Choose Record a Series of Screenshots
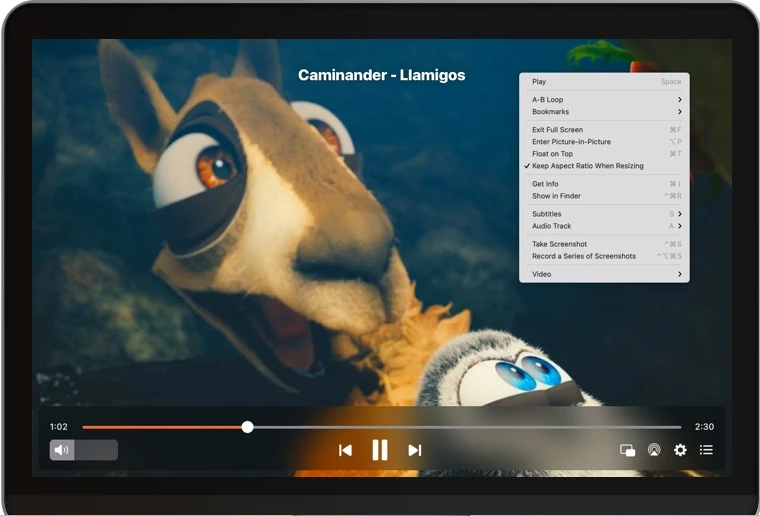This screenshot has height=516, width=760. [604, 256]
